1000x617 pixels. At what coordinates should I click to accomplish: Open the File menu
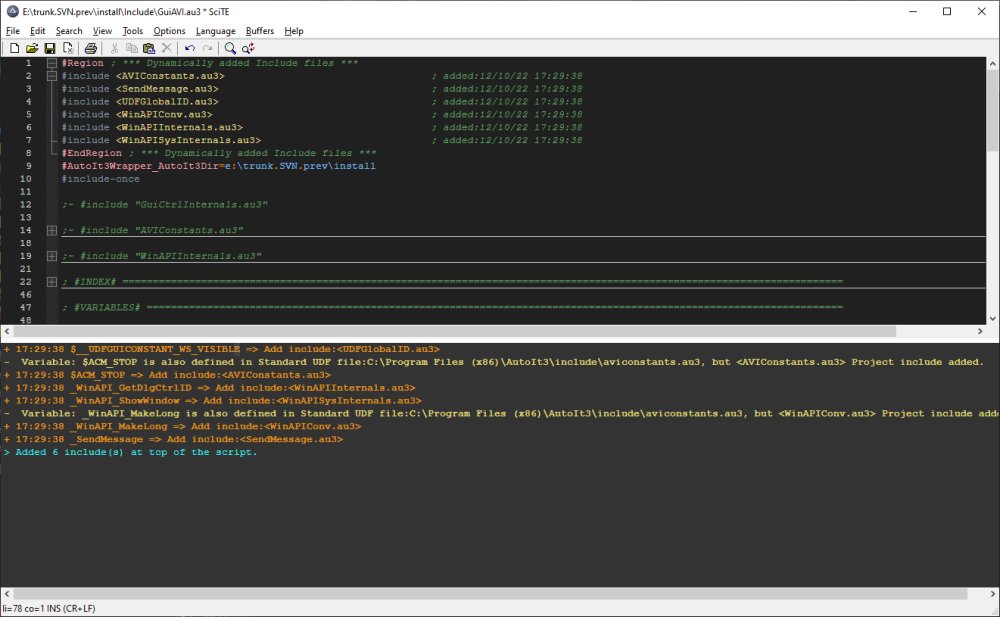(x=13, y=31)
